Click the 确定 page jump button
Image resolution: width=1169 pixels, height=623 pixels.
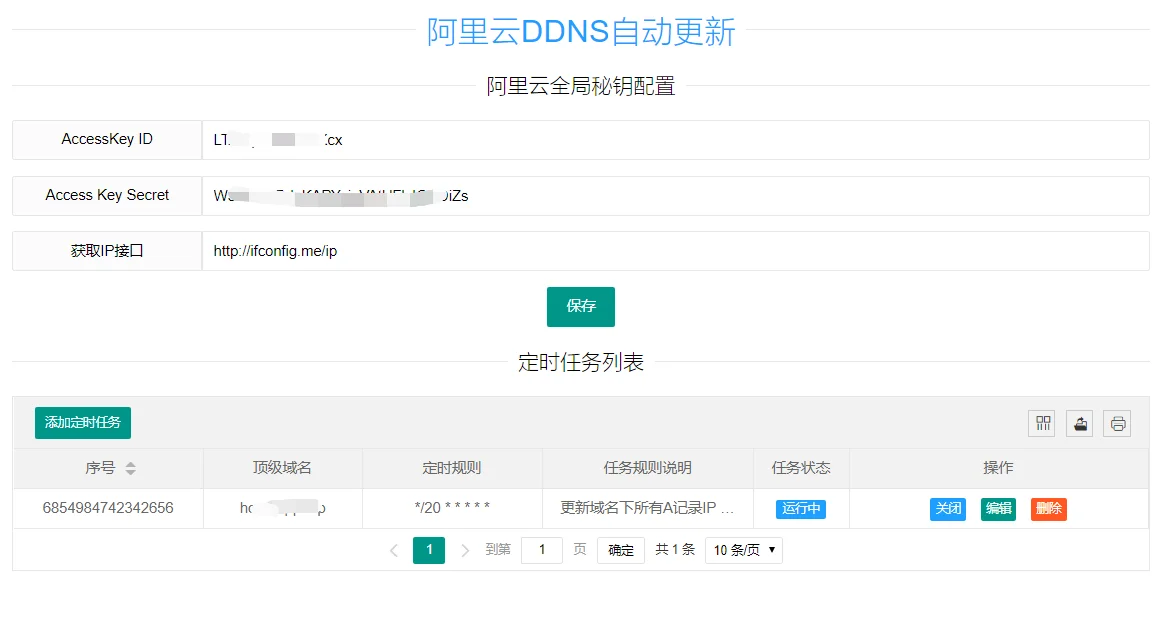click(620, 550)
